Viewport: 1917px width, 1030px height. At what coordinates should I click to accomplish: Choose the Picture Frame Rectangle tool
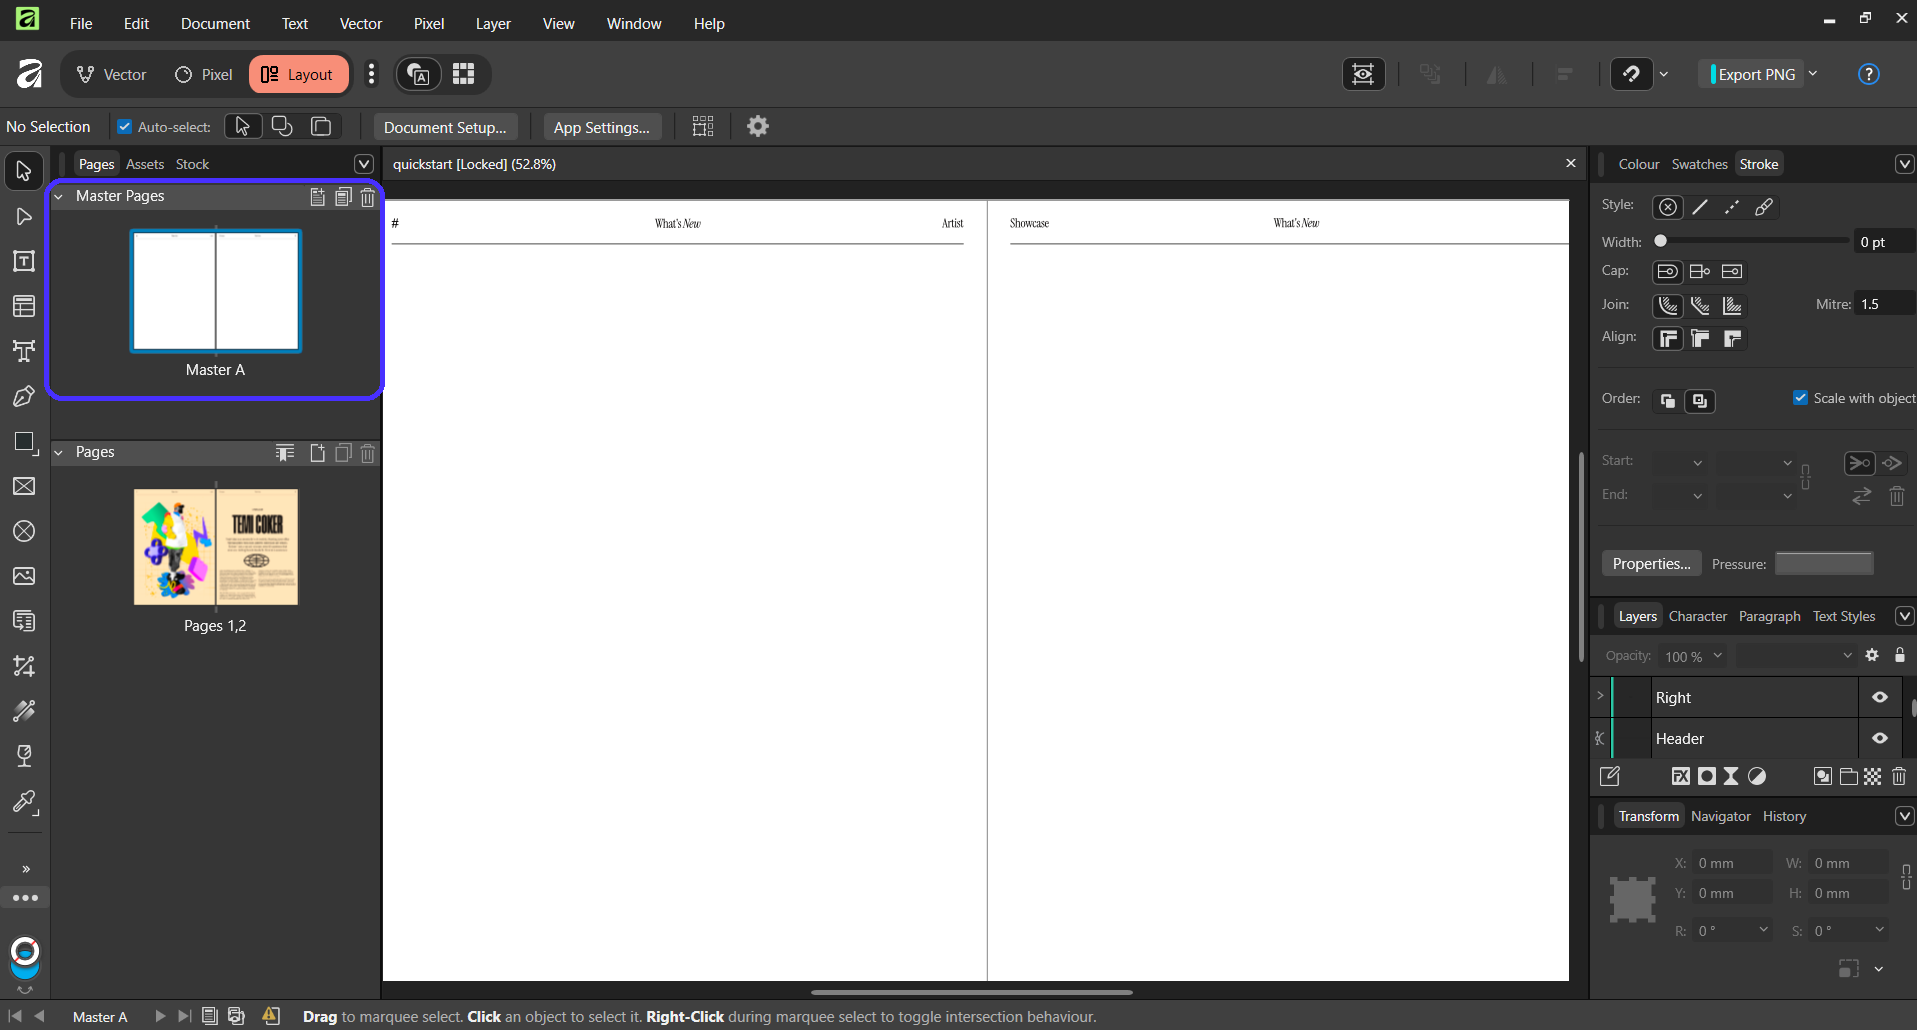click(x=24, y=486)
